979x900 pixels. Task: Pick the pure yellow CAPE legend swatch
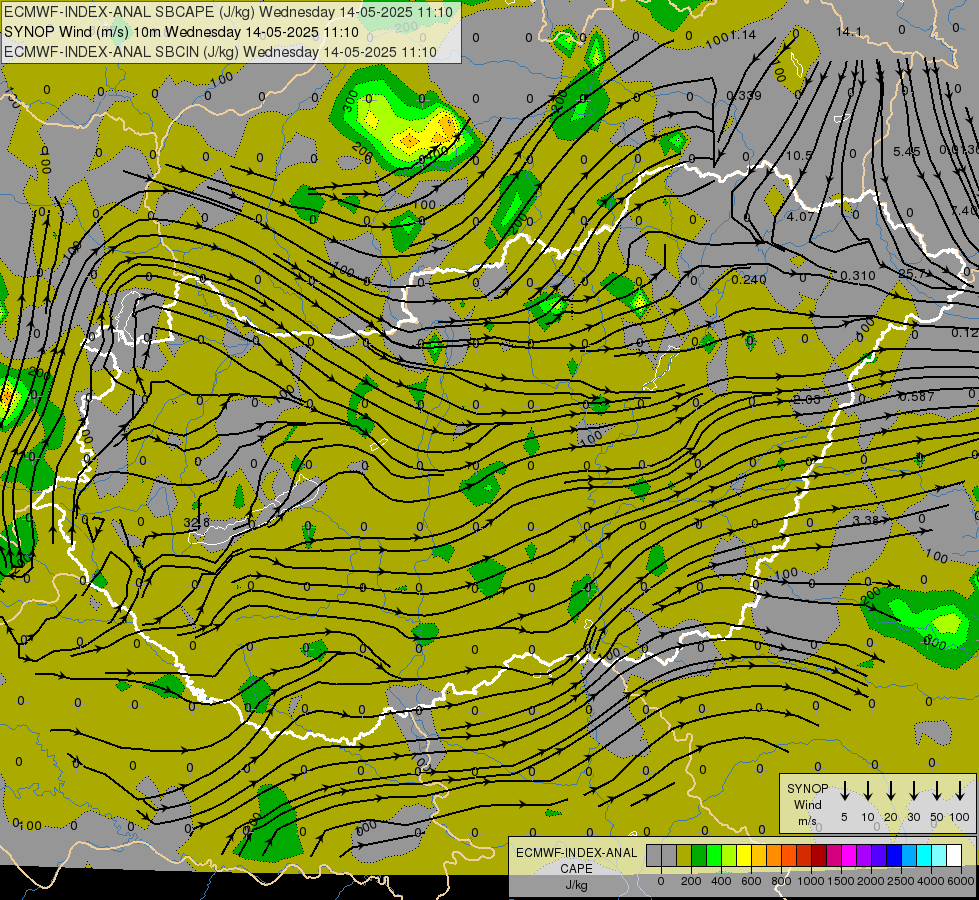tap(744, 855)
